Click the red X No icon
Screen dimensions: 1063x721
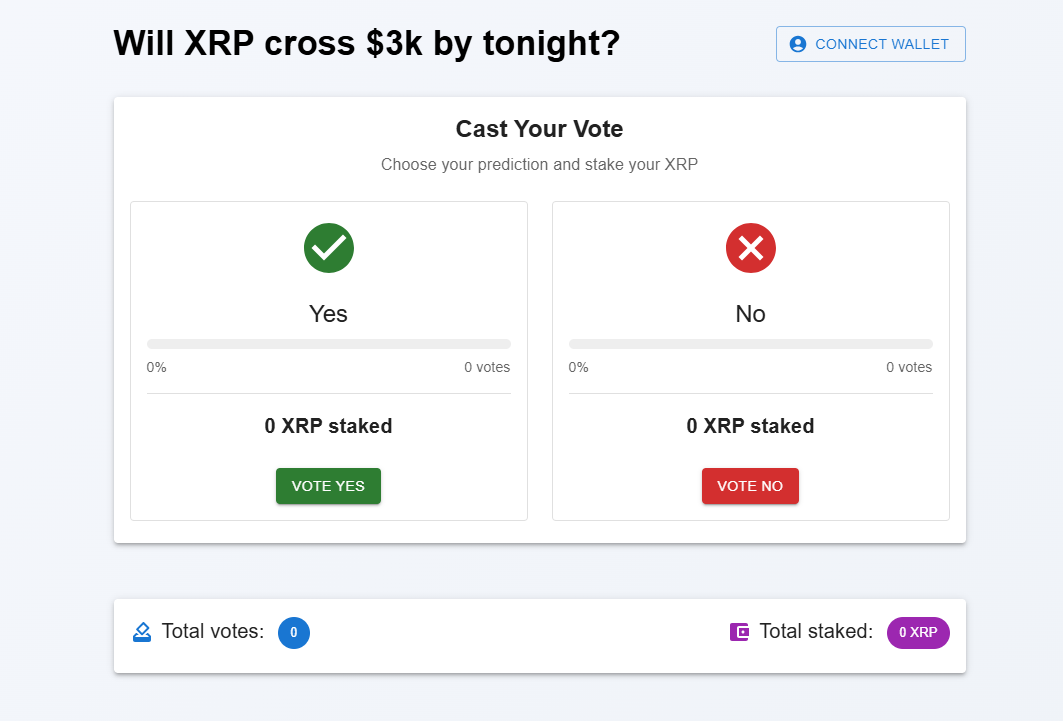point(750,248)
